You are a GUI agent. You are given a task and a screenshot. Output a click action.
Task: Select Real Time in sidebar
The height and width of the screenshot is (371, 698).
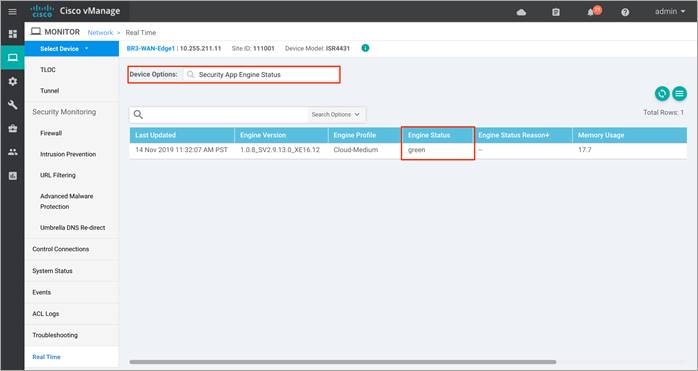(46, 357)
